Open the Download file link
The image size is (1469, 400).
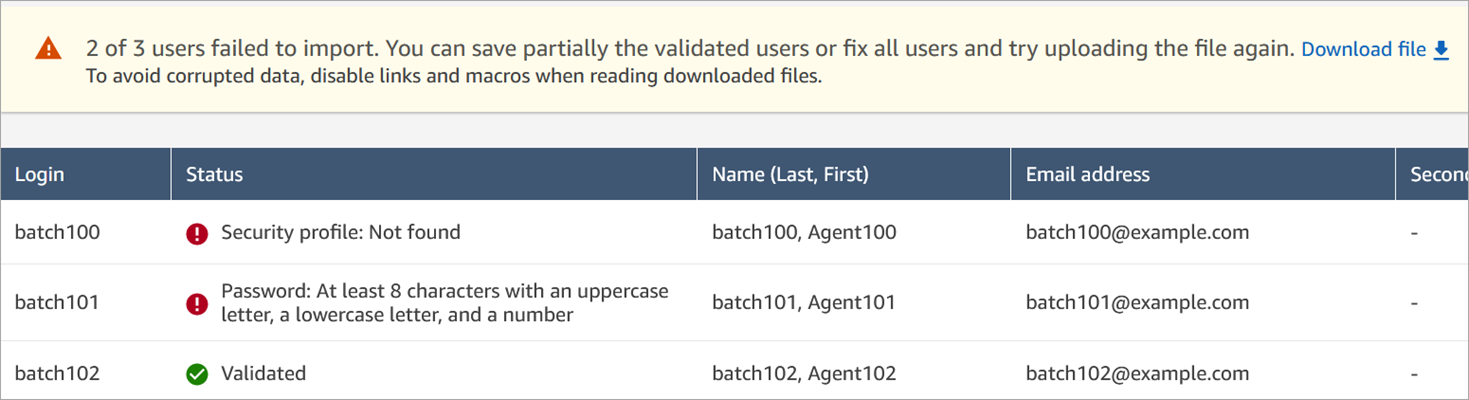[1363, 50]
